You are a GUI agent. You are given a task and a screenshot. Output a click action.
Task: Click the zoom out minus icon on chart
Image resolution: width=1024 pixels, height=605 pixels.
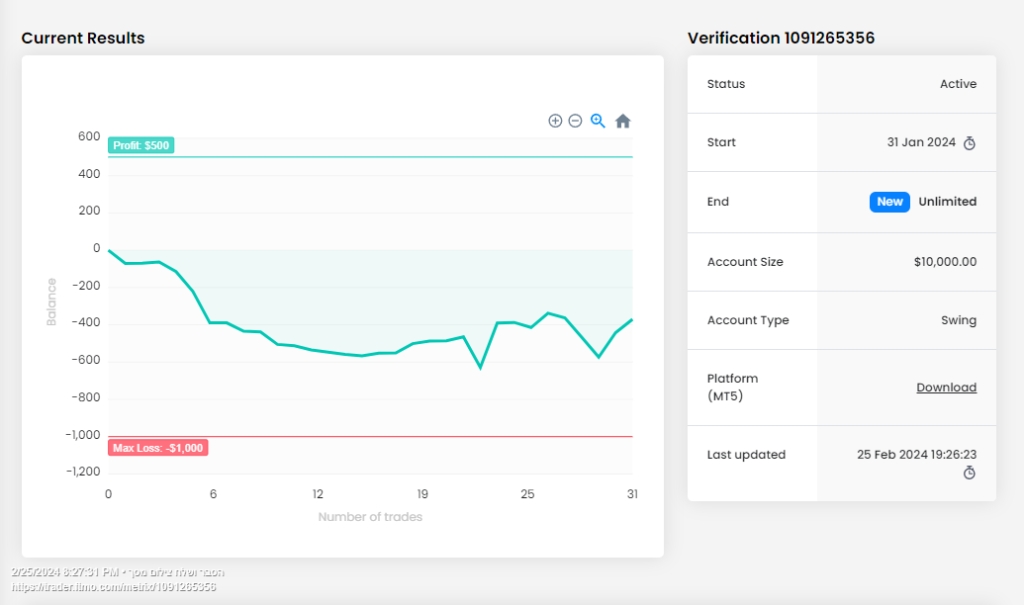pyautogui.click(x=575, y=121)
